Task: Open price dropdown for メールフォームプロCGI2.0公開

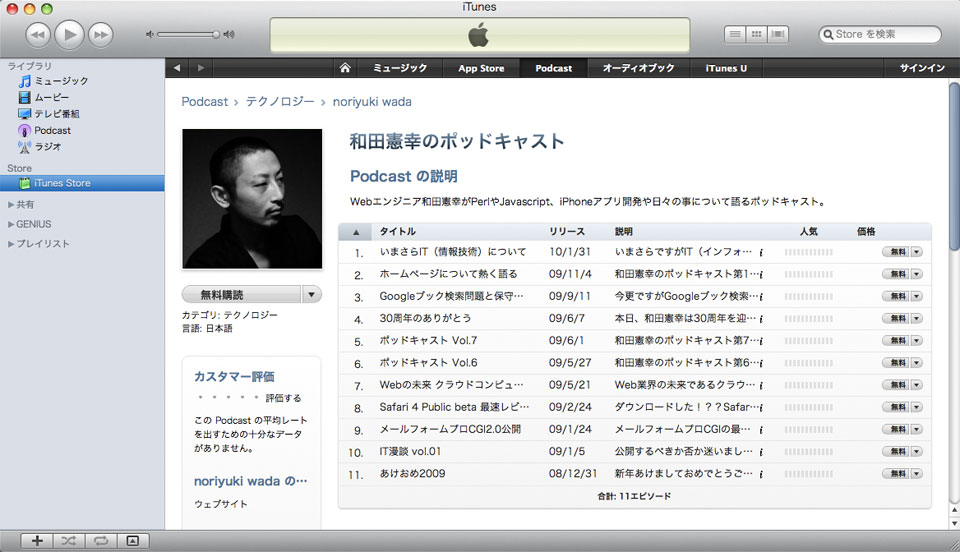Action: click(917, 430)
